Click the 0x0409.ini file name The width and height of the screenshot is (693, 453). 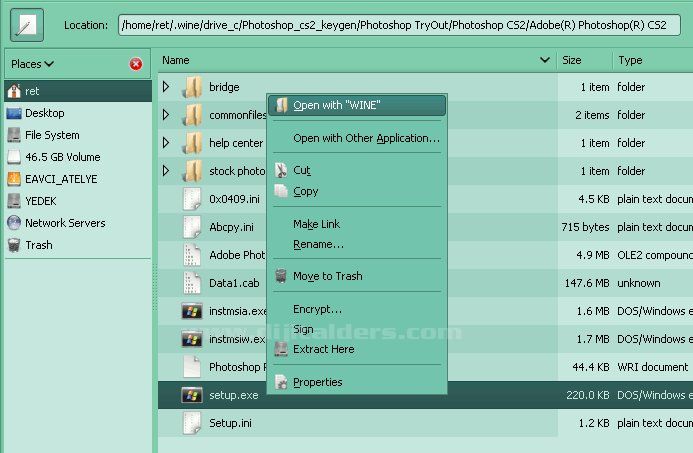[x=234, y=199]
